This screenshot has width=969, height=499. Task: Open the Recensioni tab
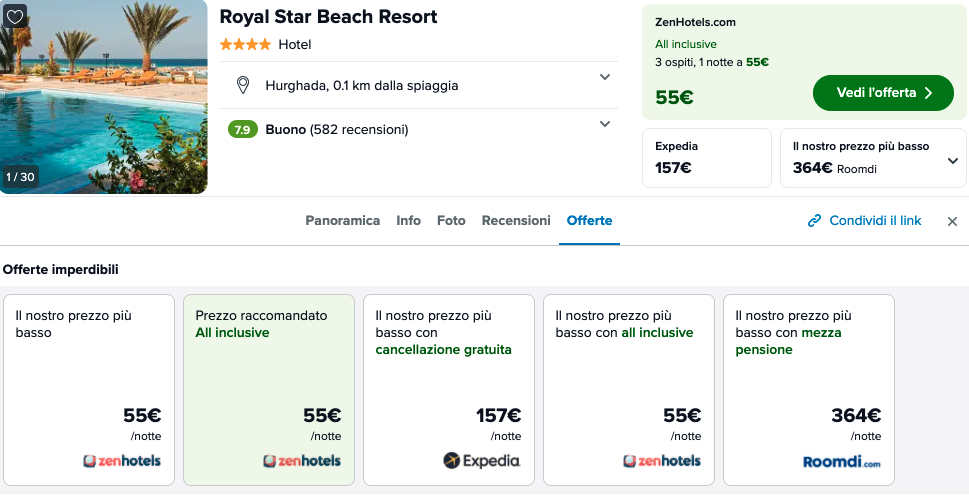pos(516,221)
